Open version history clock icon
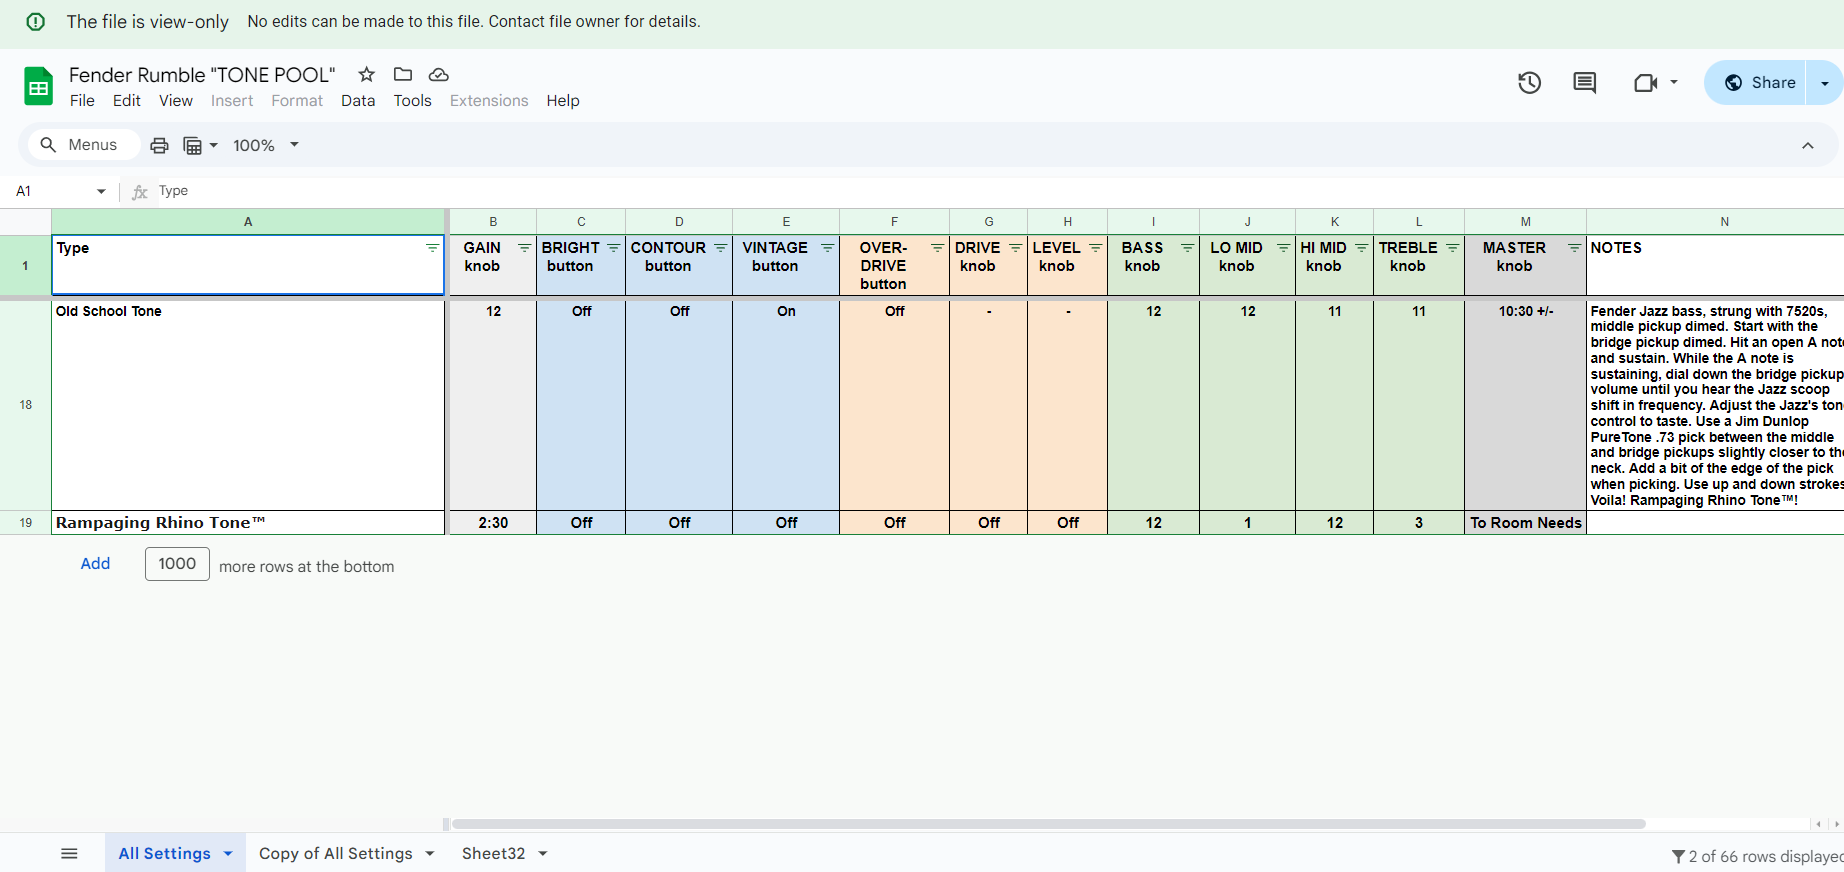 coord(1529,83)
